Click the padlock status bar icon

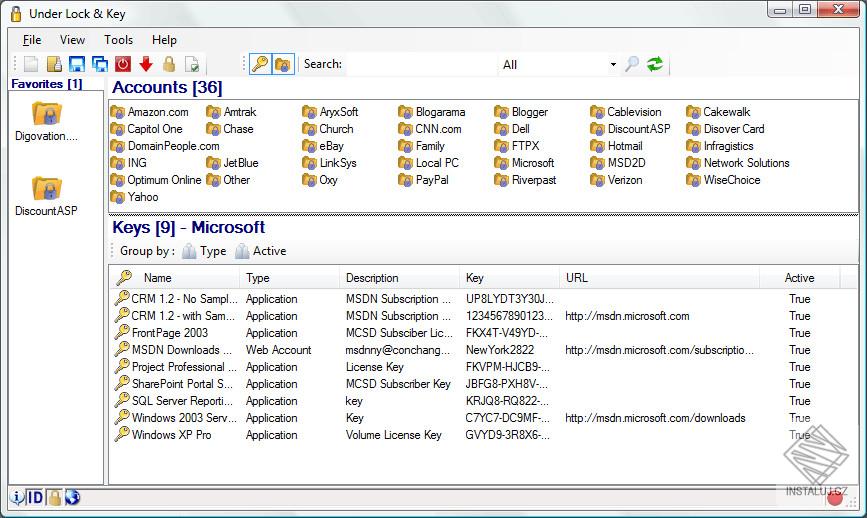(54, 498)
